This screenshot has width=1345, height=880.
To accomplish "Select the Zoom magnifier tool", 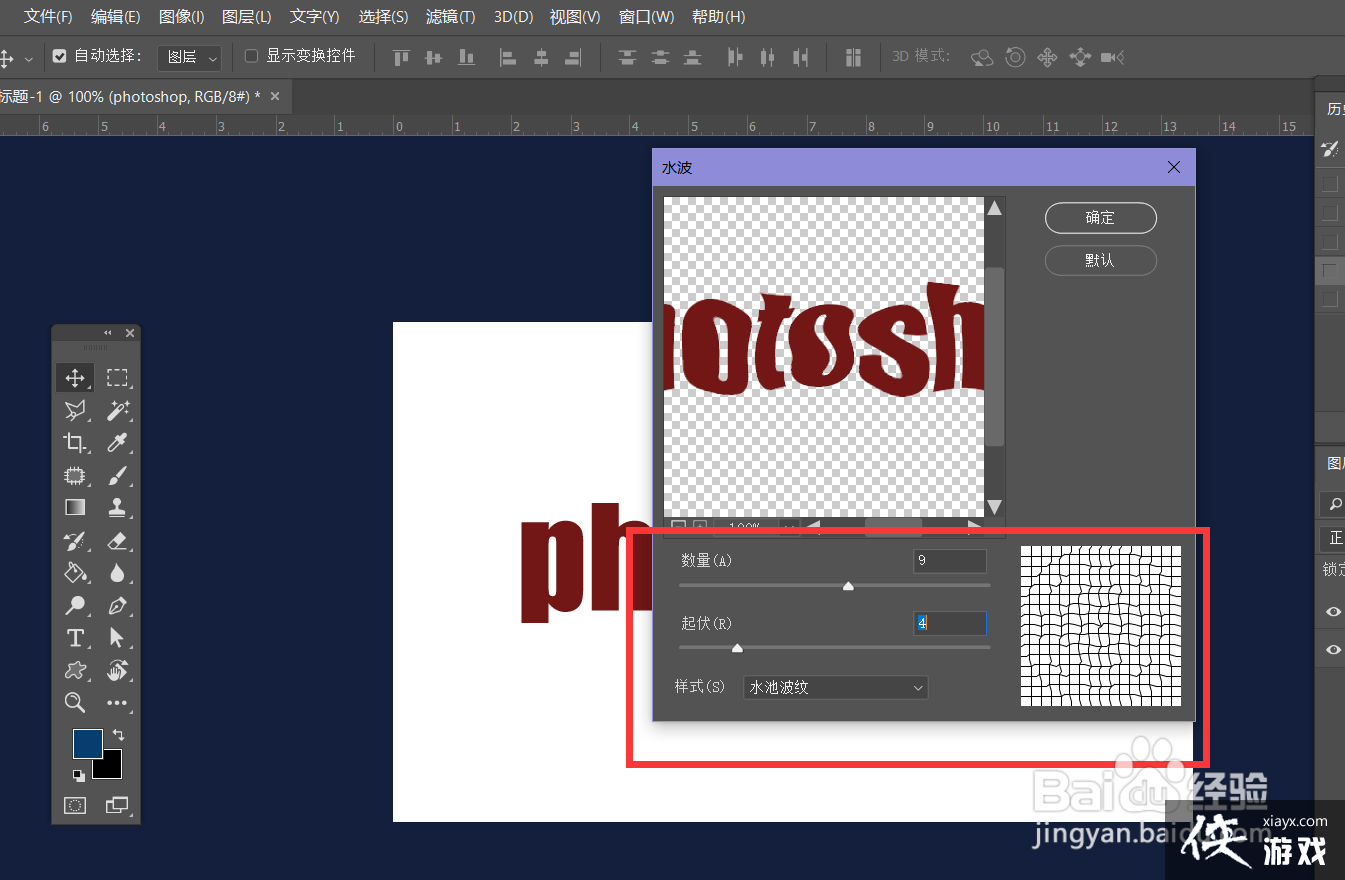I will pyautogui.click(x=75, y=703).
